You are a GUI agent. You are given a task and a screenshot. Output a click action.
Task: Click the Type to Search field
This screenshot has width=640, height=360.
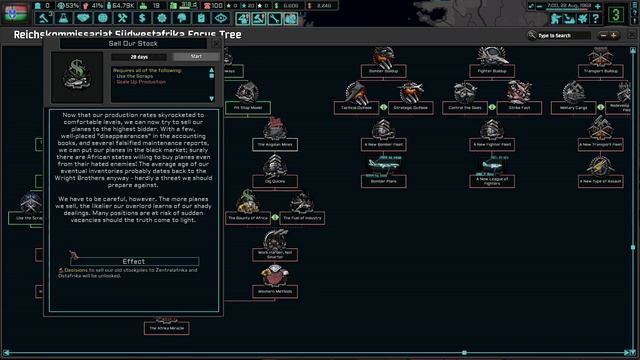[x=563, y=36]
